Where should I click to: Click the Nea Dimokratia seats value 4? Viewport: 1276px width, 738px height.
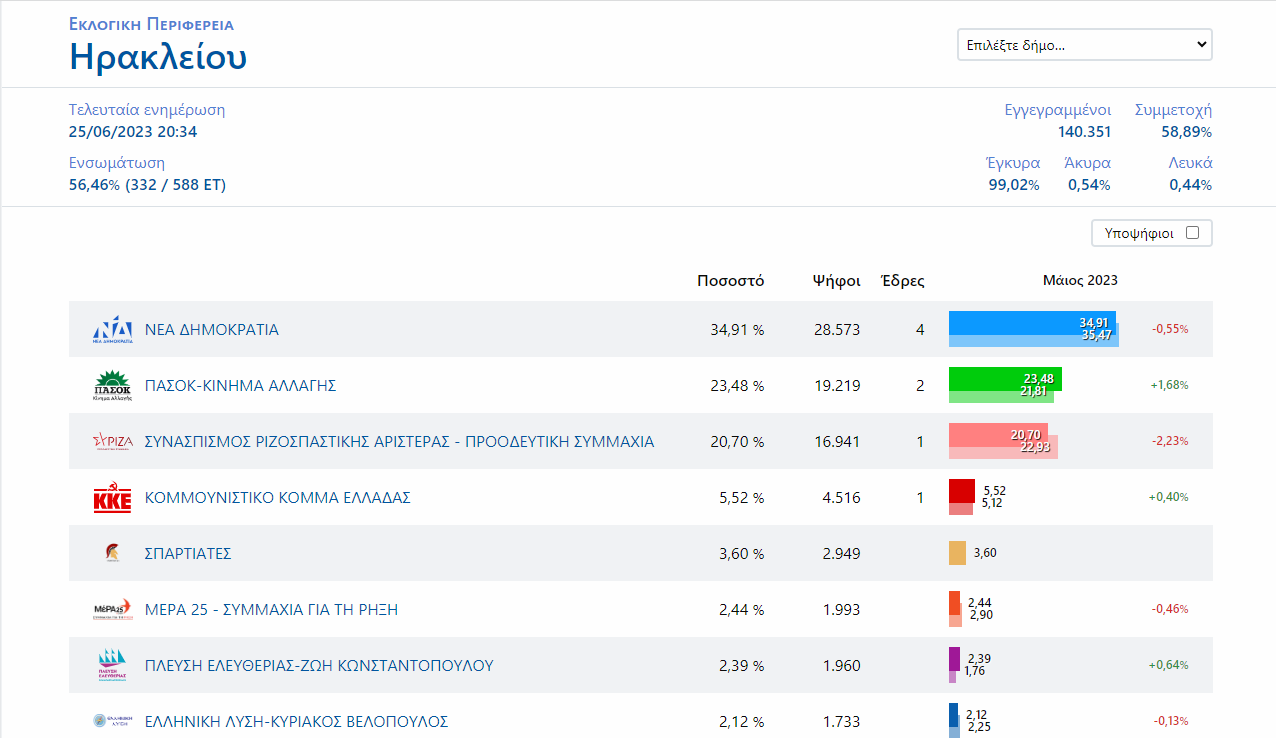pyautogui.click(x=920, y=330)
